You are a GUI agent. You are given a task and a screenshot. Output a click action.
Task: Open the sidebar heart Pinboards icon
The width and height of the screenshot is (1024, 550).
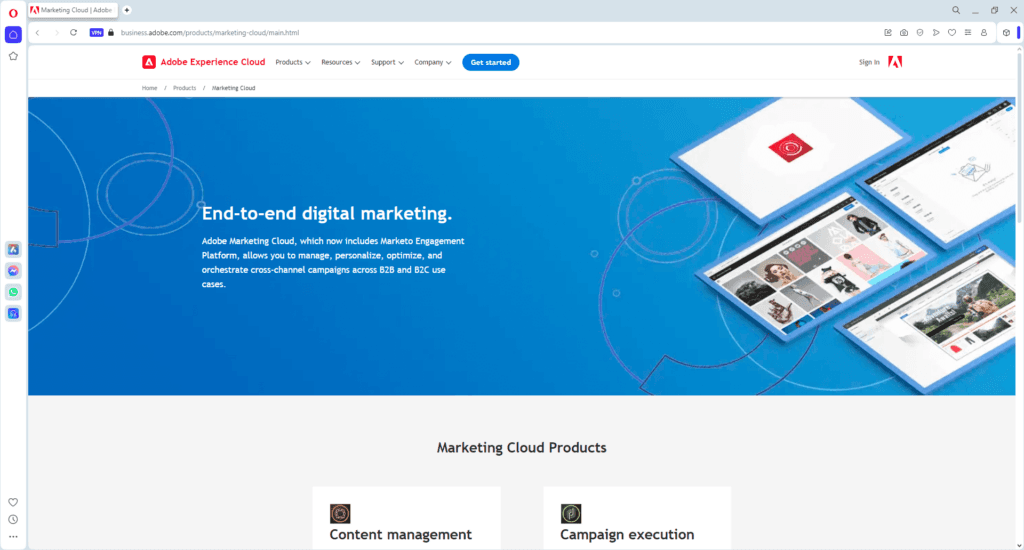(x=13, y=502)
